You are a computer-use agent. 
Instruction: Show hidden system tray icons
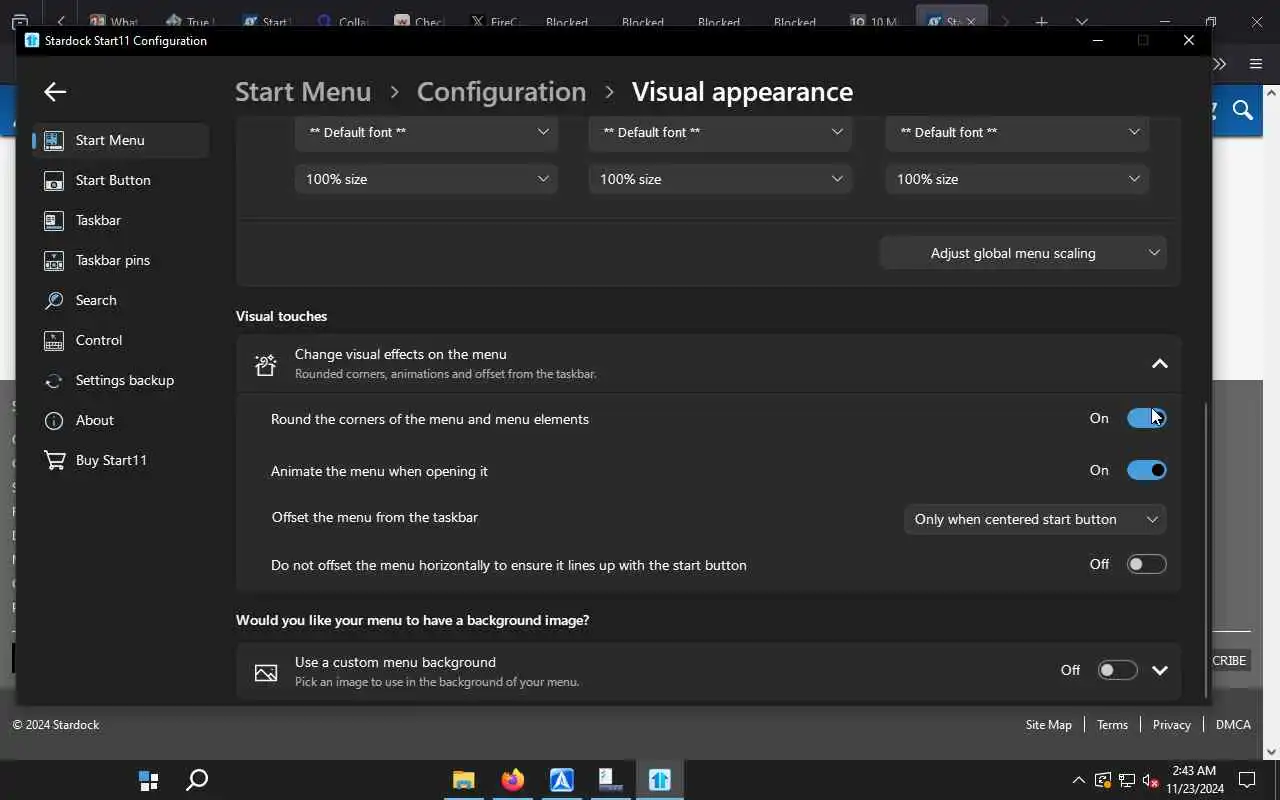tap(1078, 780)
